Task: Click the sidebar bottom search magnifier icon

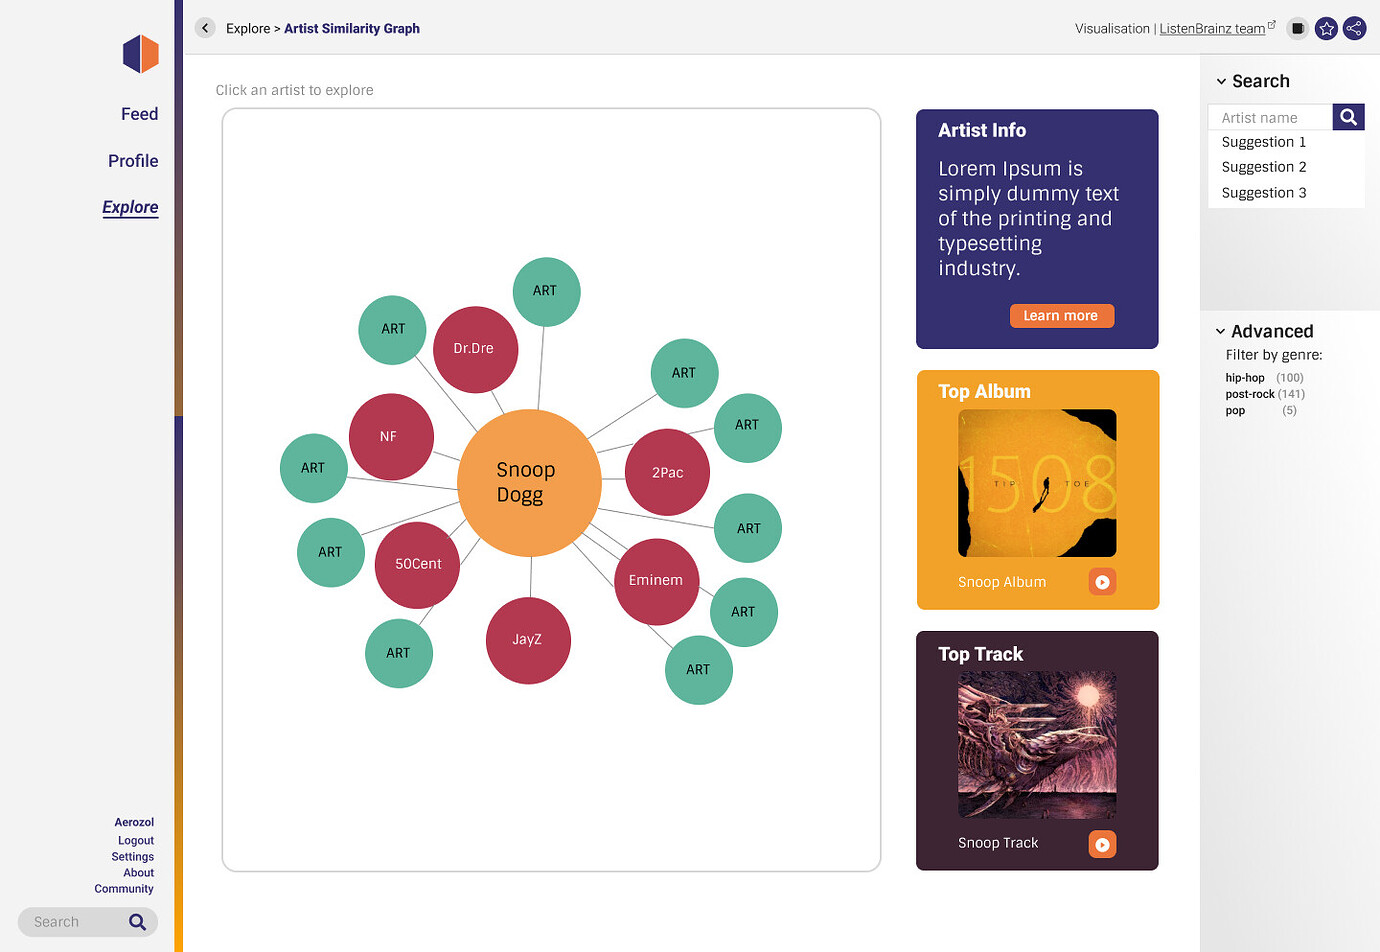Action: click(x=138, y=922)
